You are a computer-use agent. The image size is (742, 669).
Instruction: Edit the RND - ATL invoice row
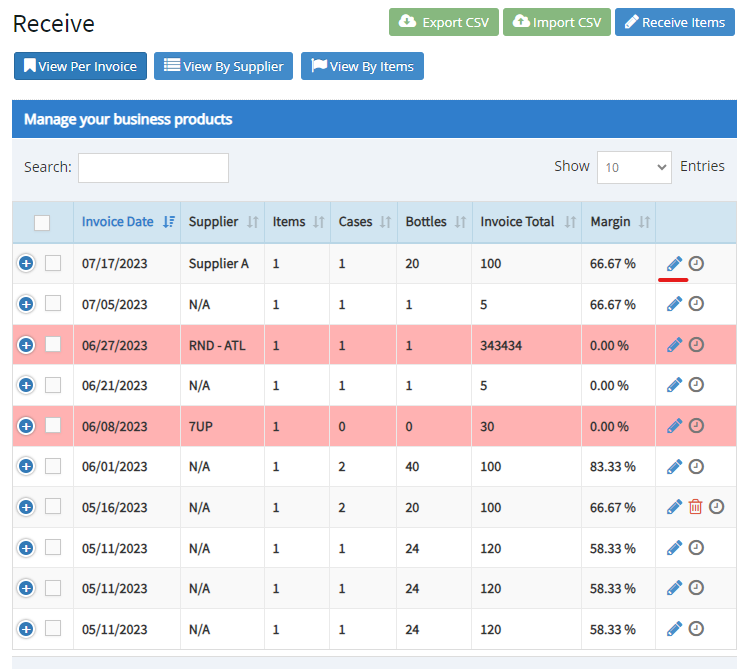click(674, 345)
